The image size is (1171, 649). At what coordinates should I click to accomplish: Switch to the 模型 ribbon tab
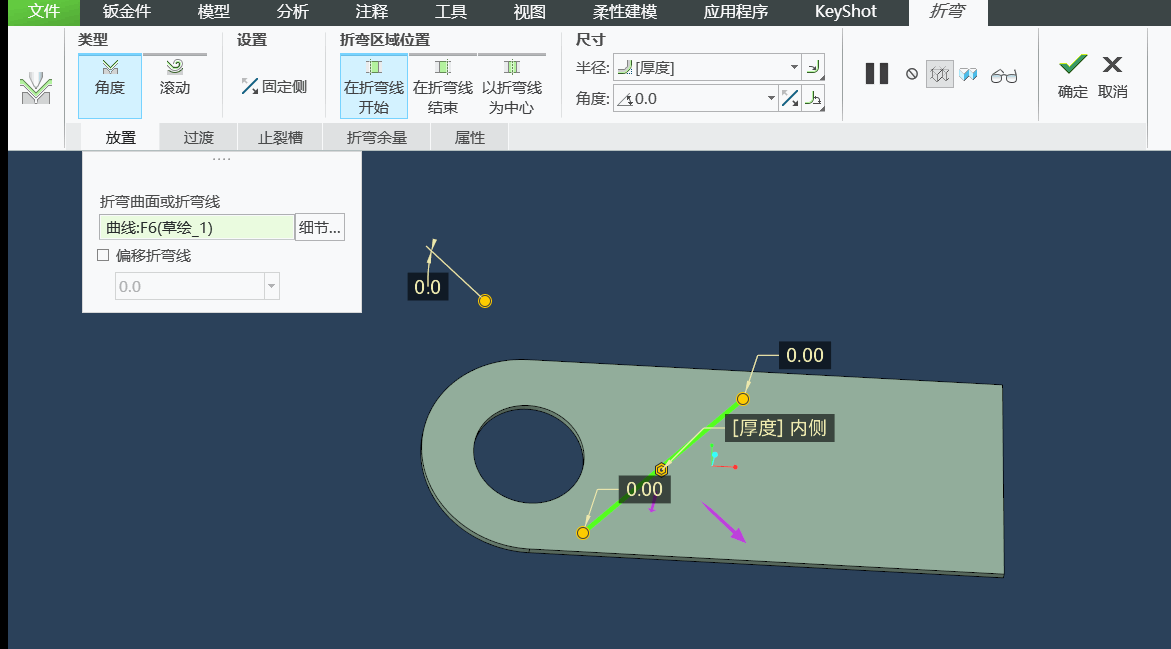(x=214, y=12)
